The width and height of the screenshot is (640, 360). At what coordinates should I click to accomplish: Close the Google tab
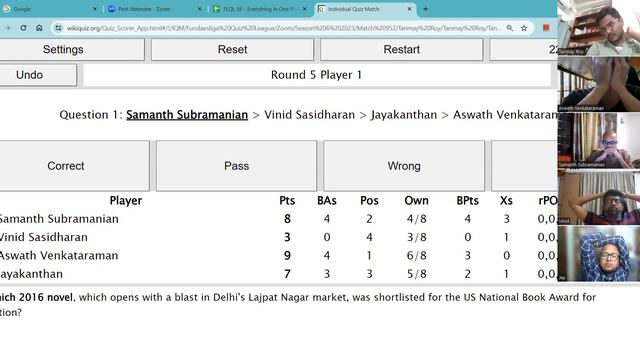tap(95, 9)
